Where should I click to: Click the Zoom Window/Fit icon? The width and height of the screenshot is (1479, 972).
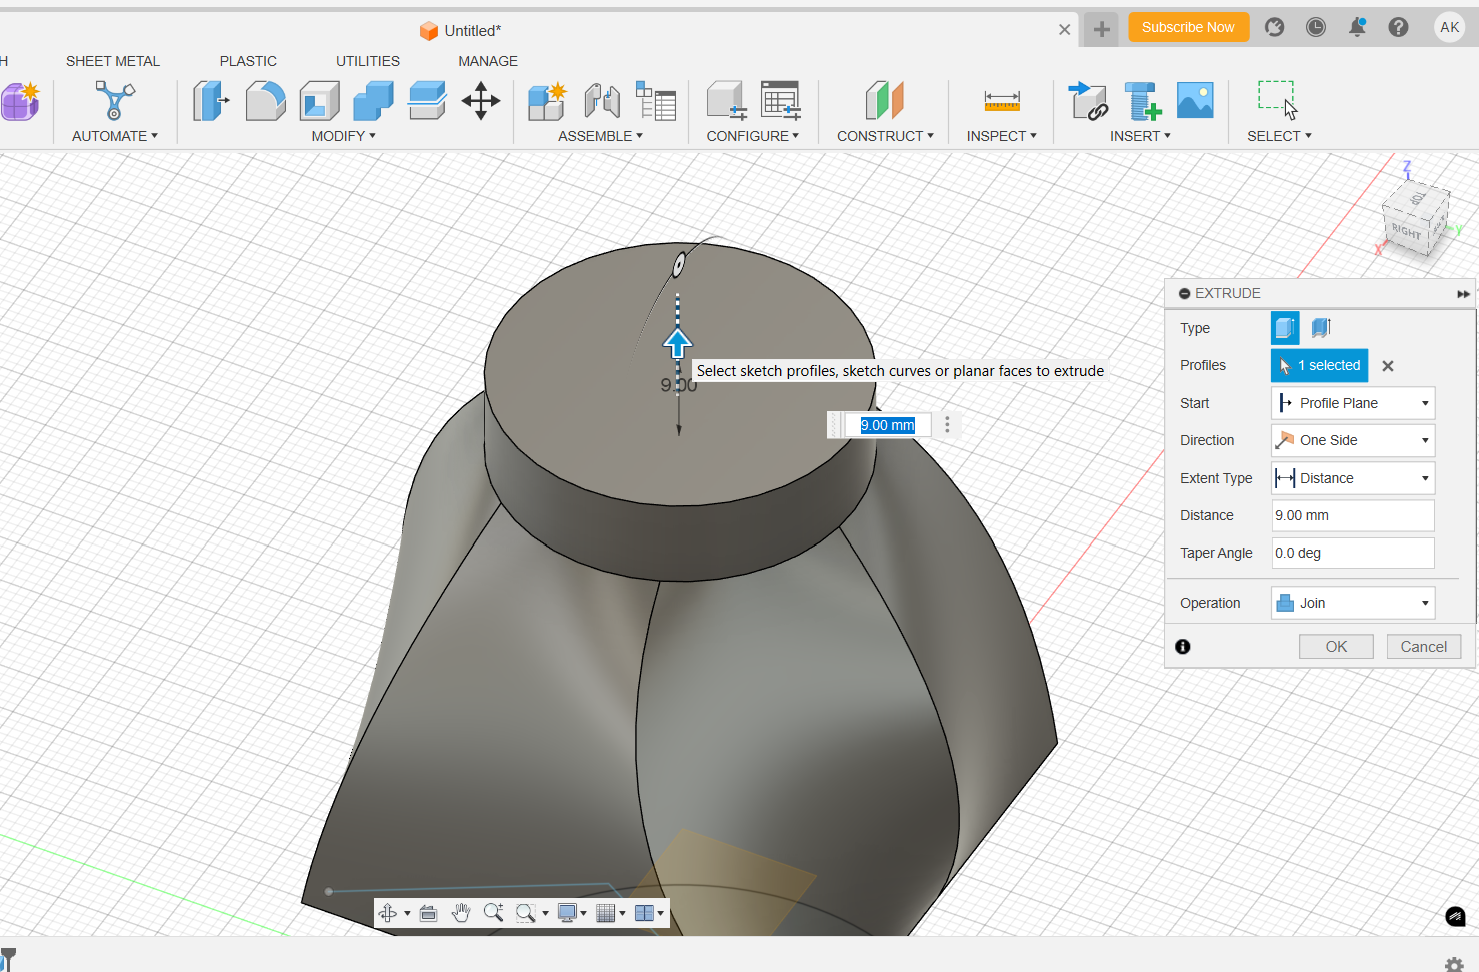(x=526, y=913)
